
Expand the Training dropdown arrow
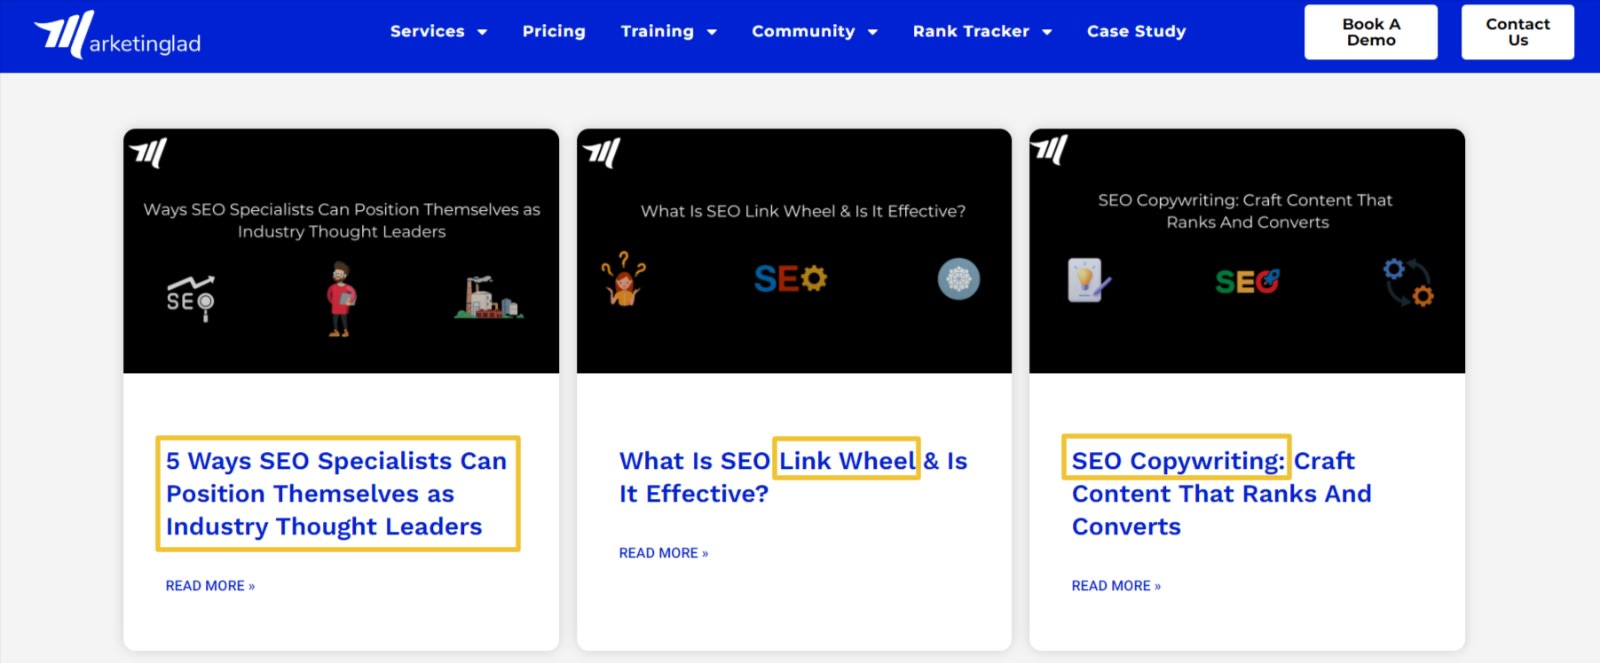click(x=712, y=32)
